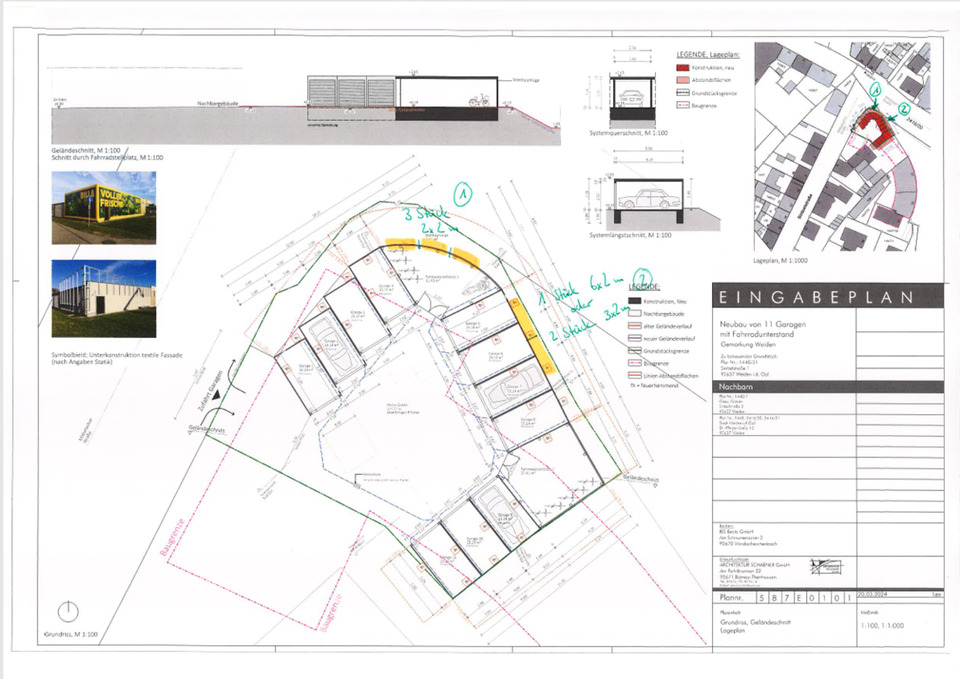
Task: Click the 'Neubau von 11 Garagen' project title
Action: pyautogui.click(x=765, y=325)
